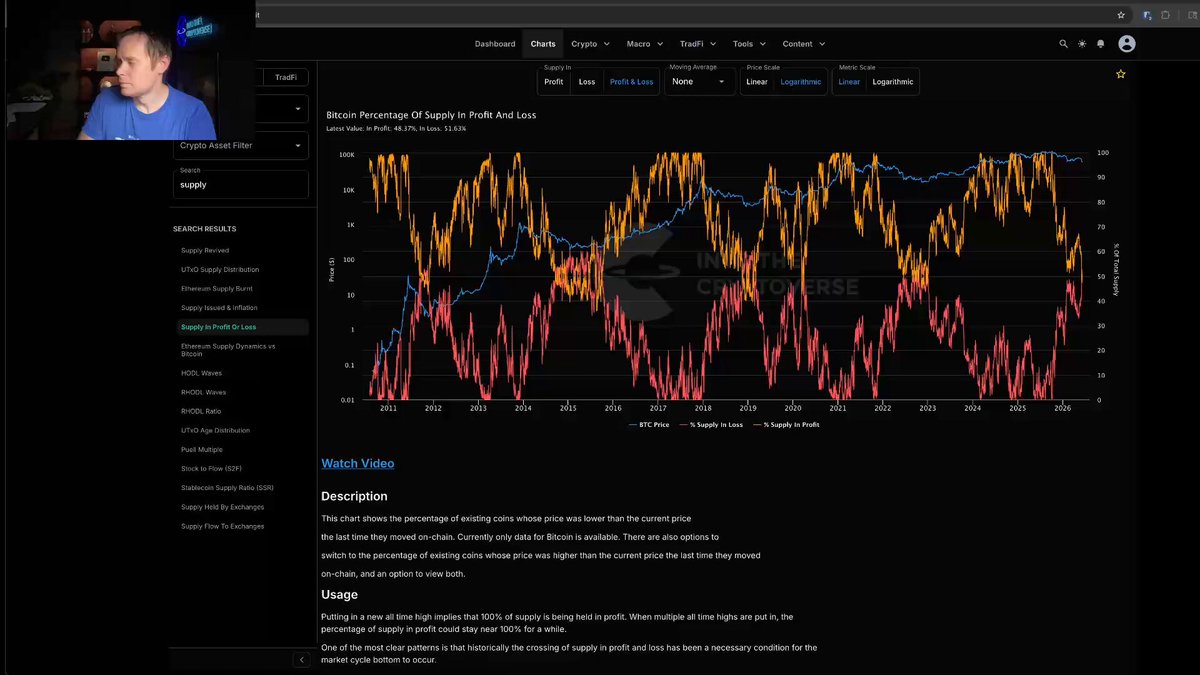The width and height of the screenshot is (1200, 675).
Task: Expand the Tools navigation menu
Action: click(749, 44)
